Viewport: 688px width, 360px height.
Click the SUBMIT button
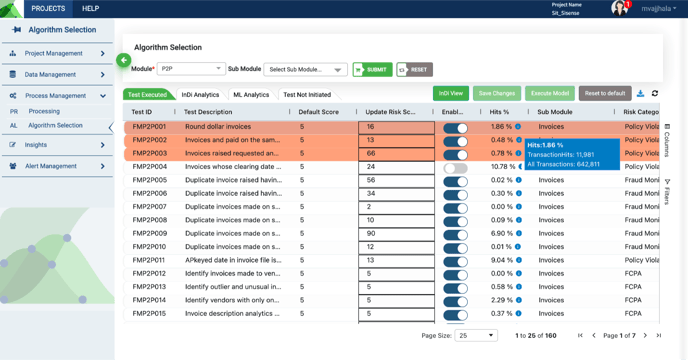point(373,69)
